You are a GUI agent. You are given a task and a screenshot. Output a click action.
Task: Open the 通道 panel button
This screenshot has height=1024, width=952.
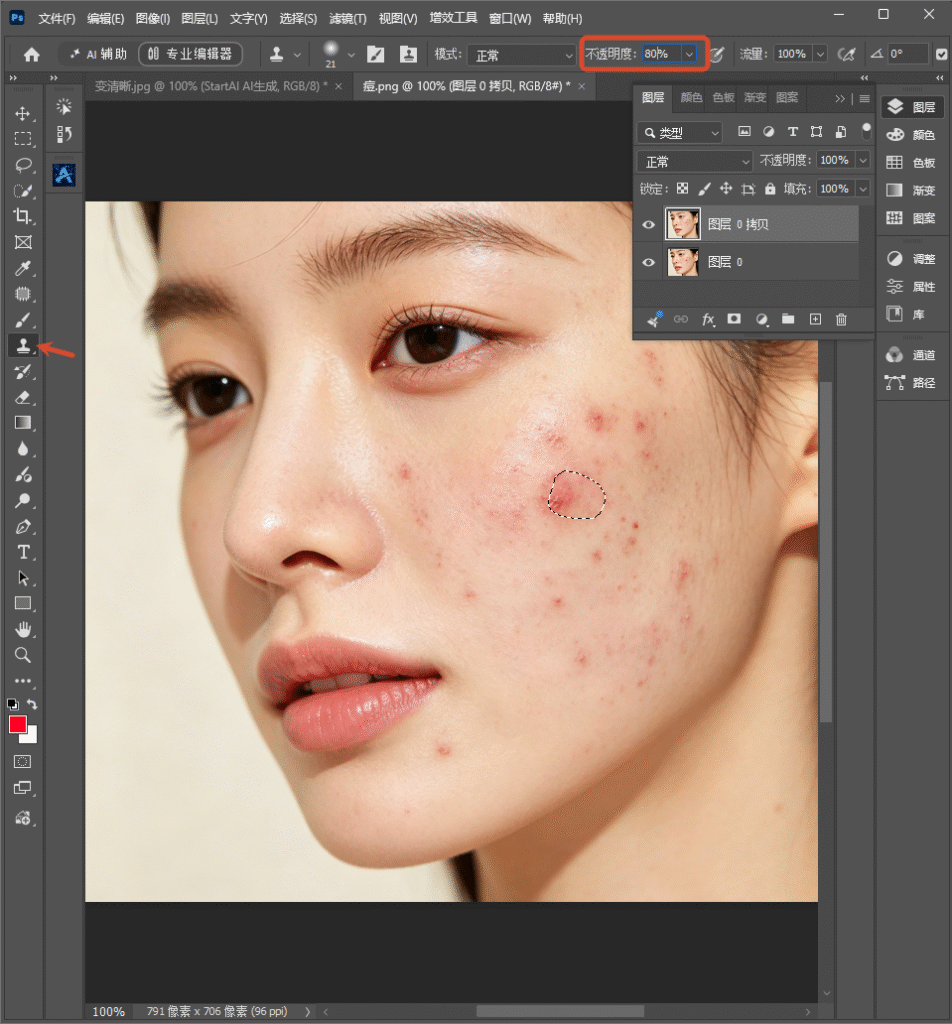[x=912, y=355]
